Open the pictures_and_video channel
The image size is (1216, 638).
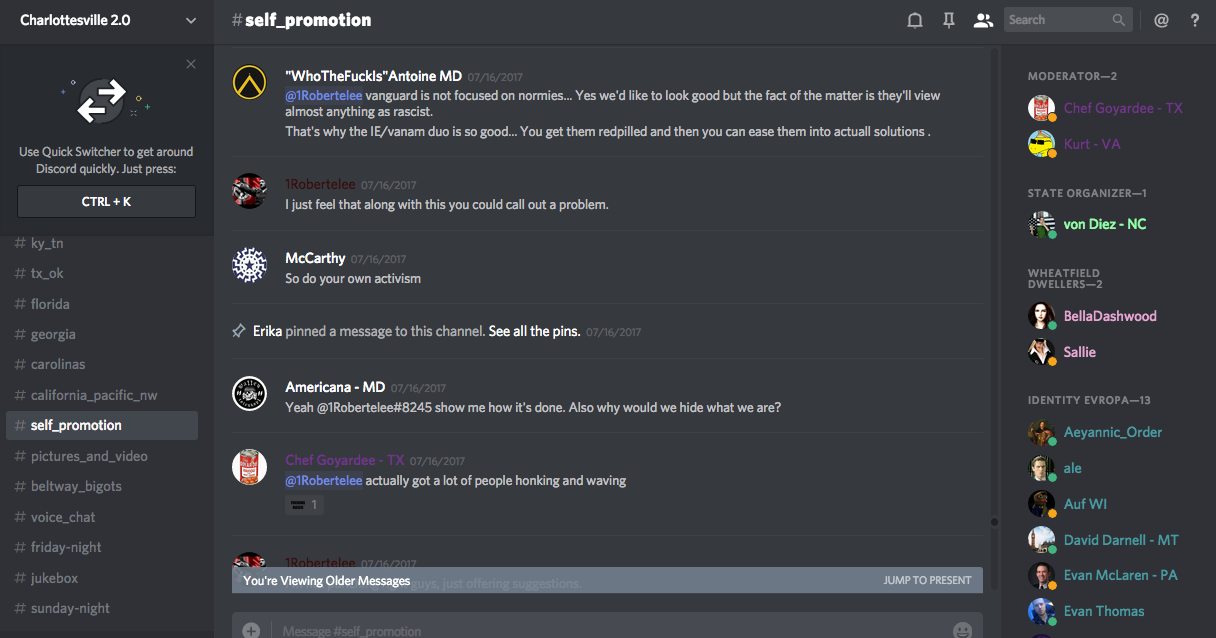89,456
